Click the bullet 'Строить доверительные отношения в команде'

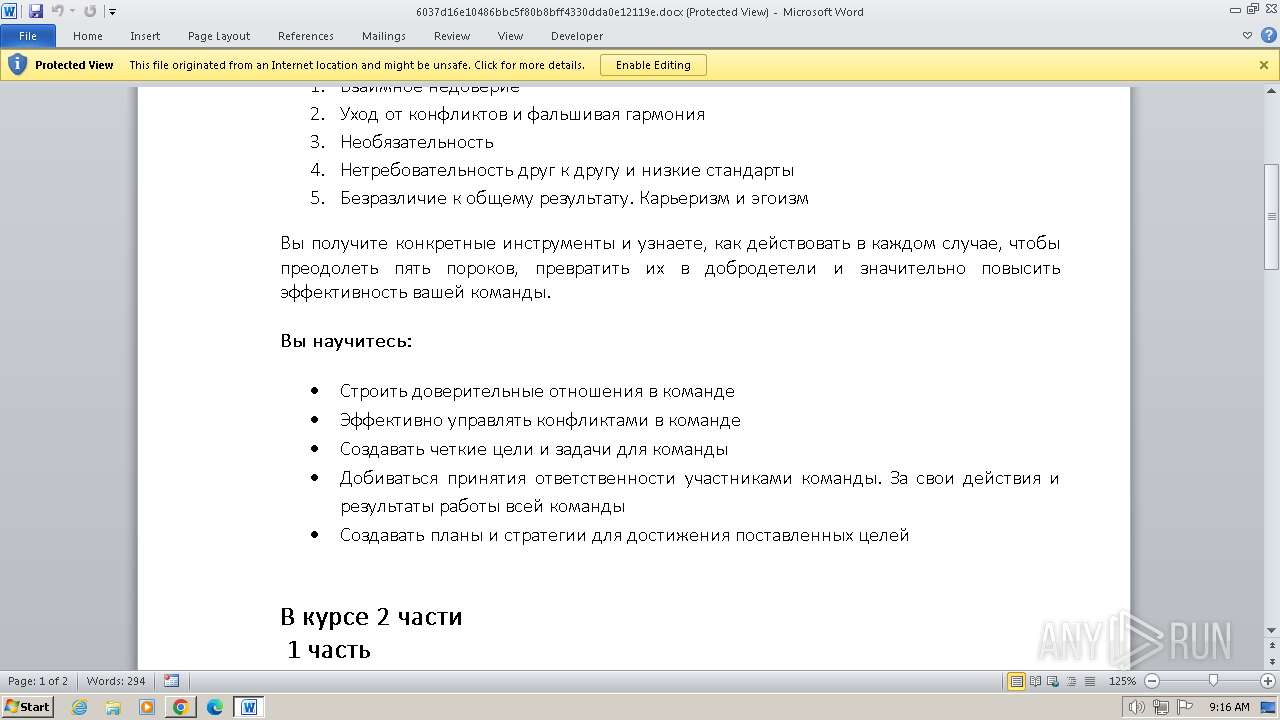537,391
